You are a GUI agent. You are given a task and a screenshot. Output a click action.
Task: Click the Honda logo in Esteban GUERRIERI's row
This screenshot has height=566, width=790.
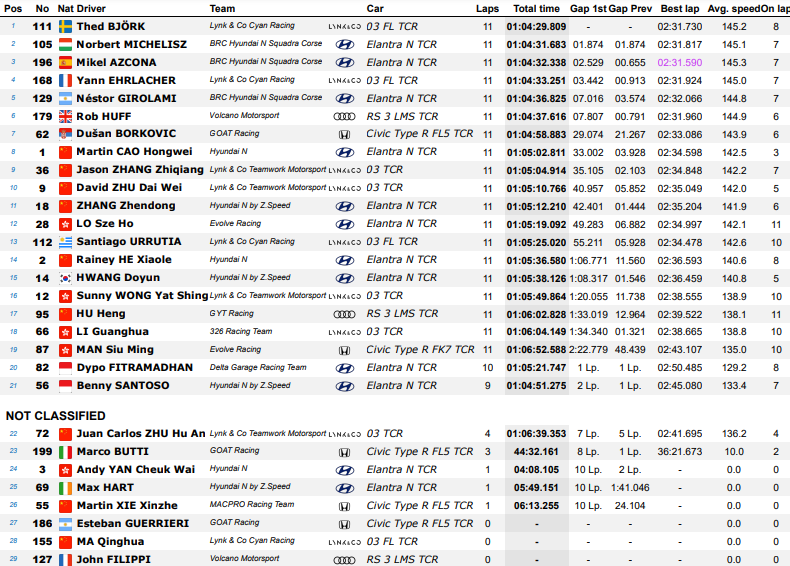pyautogui.click(x=344, y=524)
